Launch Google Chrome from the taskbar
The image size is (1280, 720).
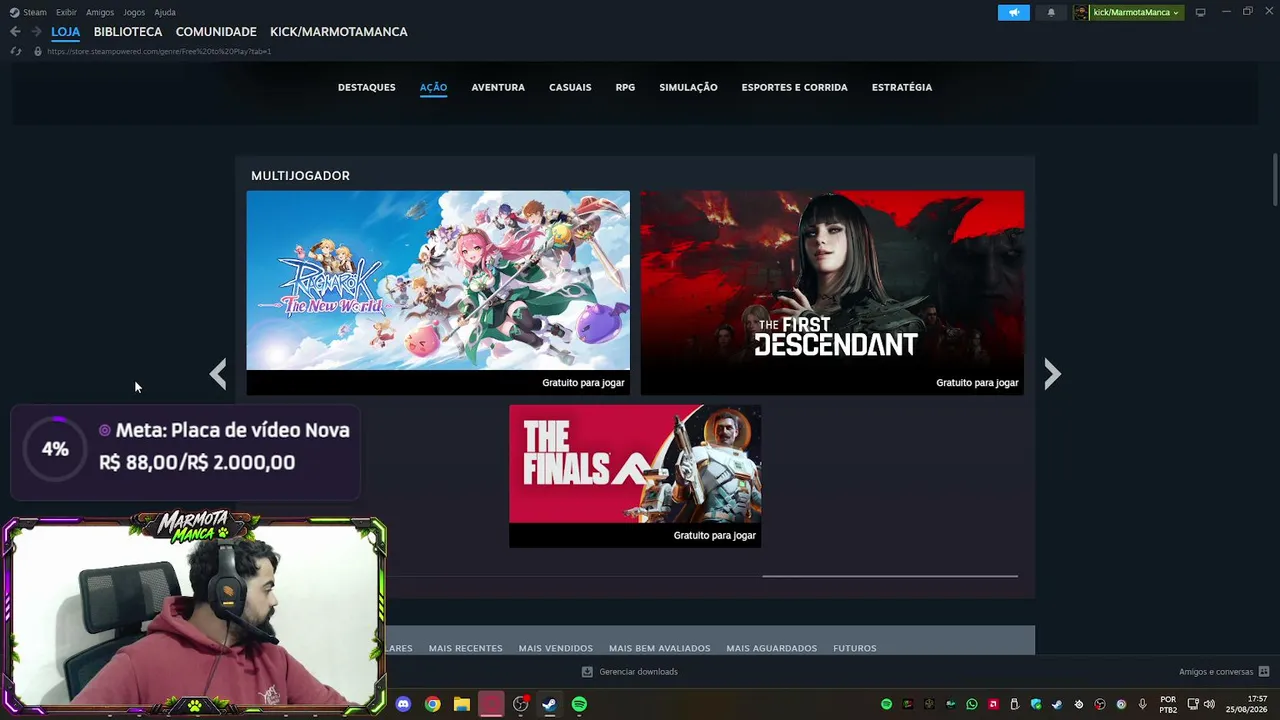pyautogui.click(x=432, y=704)
